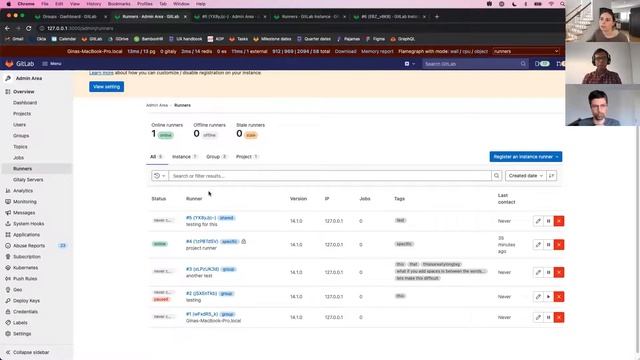The image size is (640, 360).
Task: Pause runner #5
Action: (549, 221)
